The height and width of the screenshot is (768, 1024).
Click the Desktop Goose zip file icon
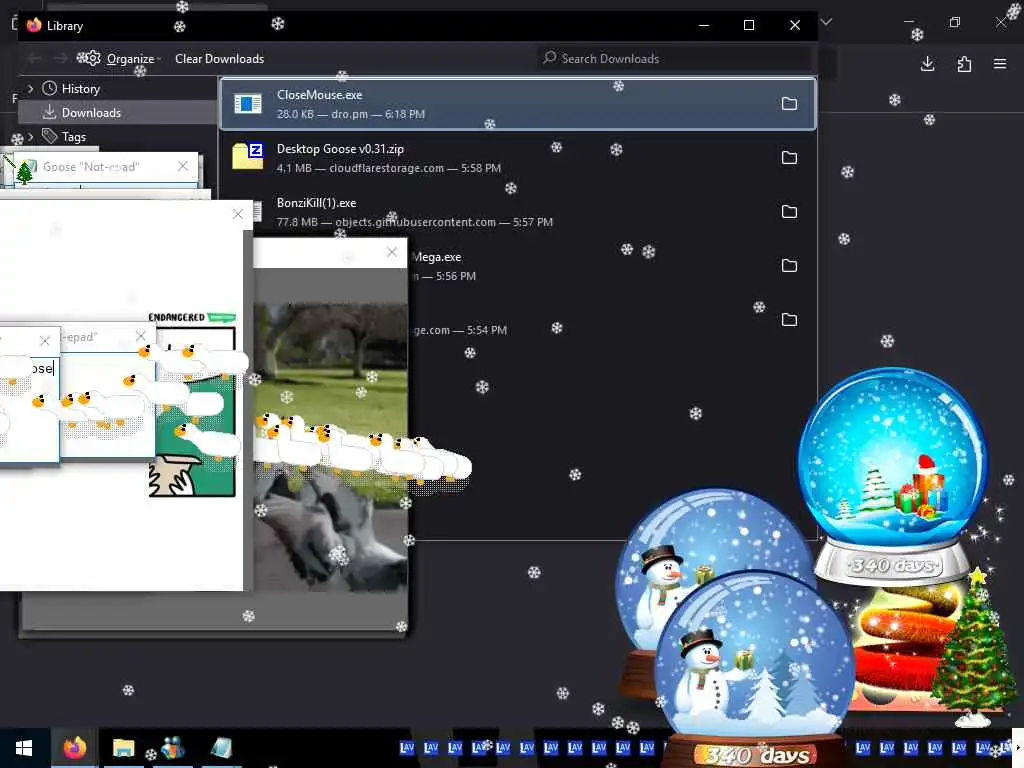(x=248, y=156)
